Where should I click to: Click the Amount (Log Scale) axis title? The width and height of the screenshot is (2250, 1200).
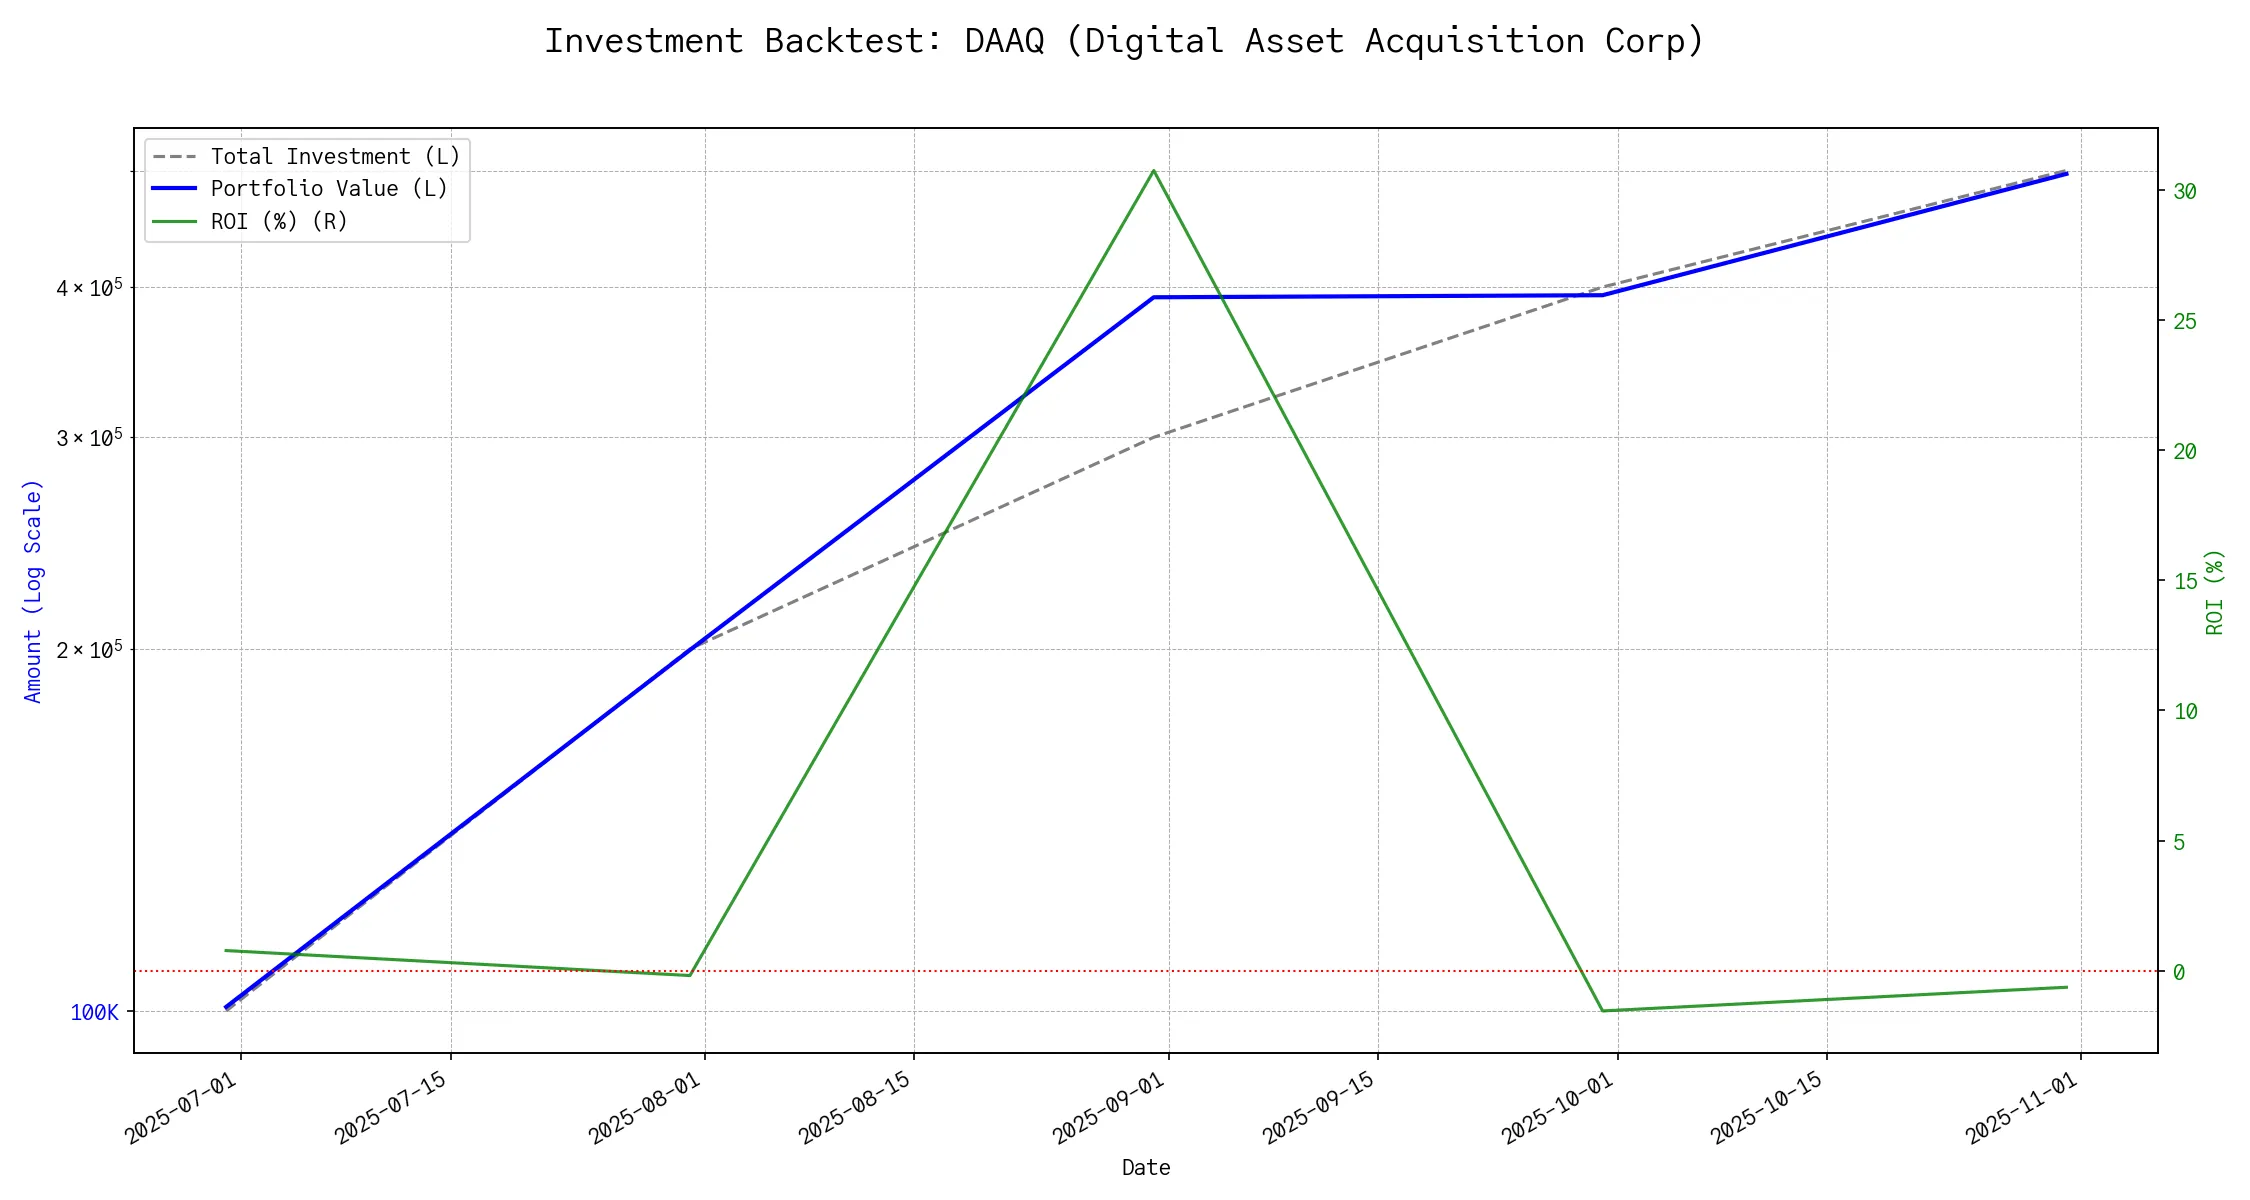pyautogui.click(x=33, y=591)
